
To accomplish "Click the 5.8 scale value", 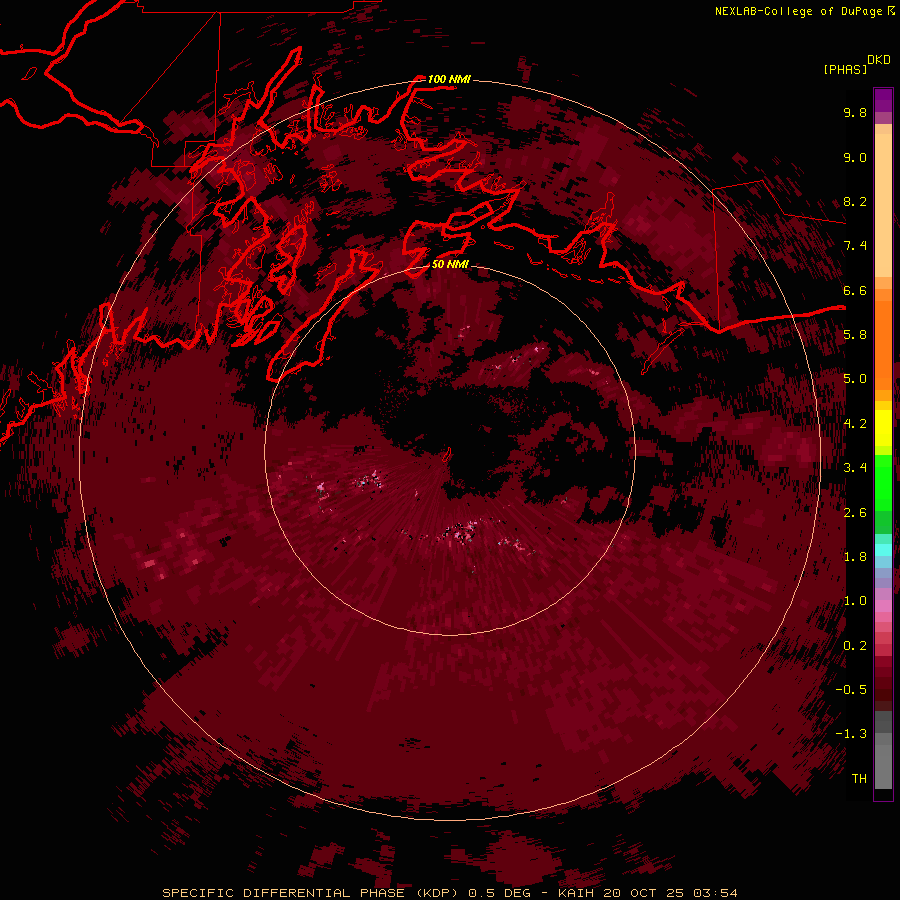I will click(x=855, y=335).
